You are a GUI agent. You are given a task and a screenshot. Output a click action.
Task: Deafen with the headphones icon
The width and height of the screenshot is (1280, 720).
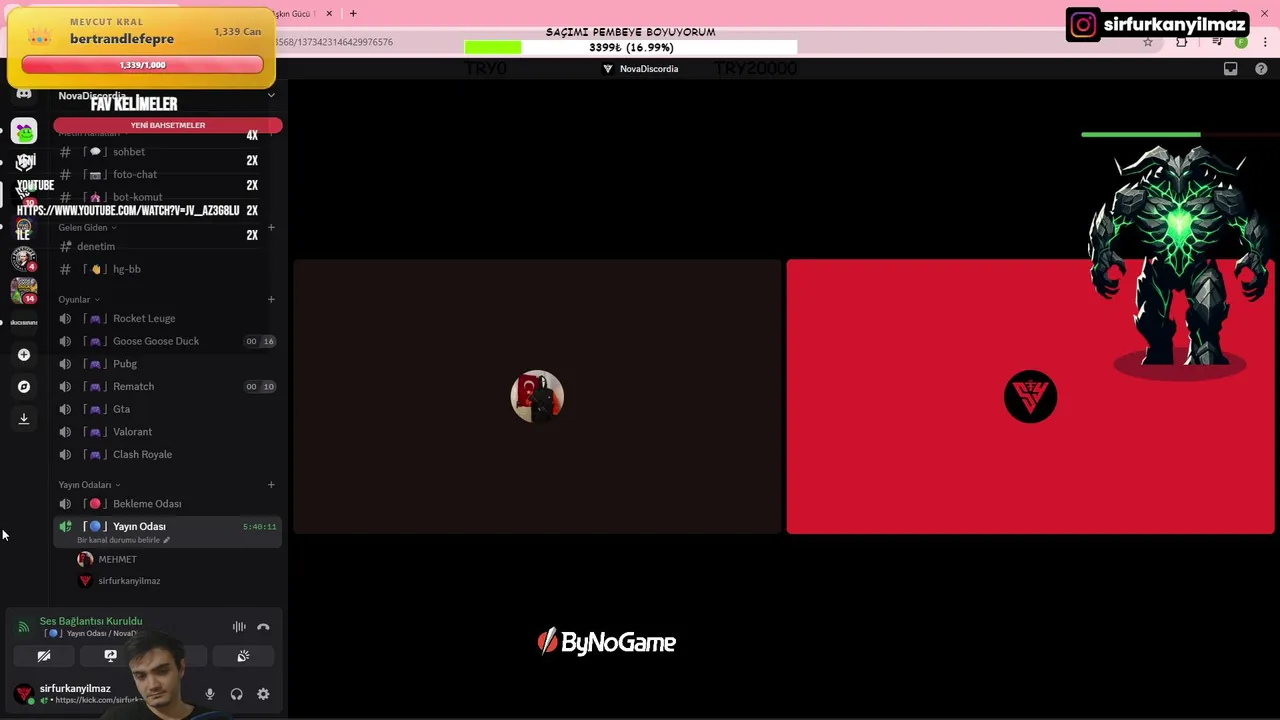tap(237, 694)
